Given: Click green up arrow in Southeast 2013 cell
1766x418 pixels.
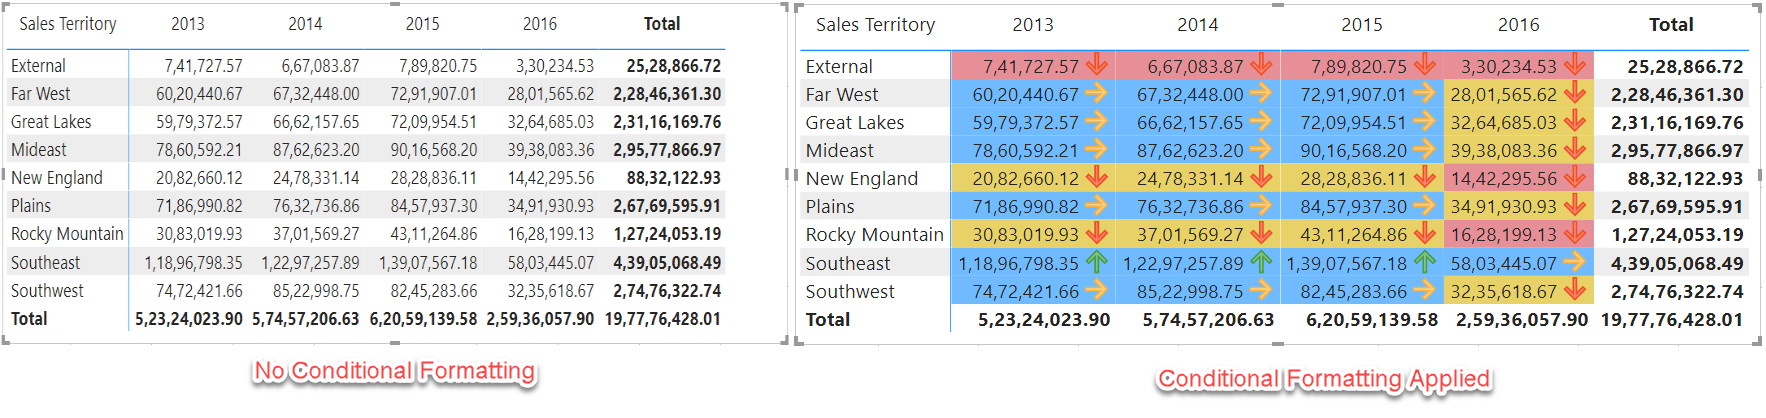Looking at the screenshot, I should click(1097, 263).
